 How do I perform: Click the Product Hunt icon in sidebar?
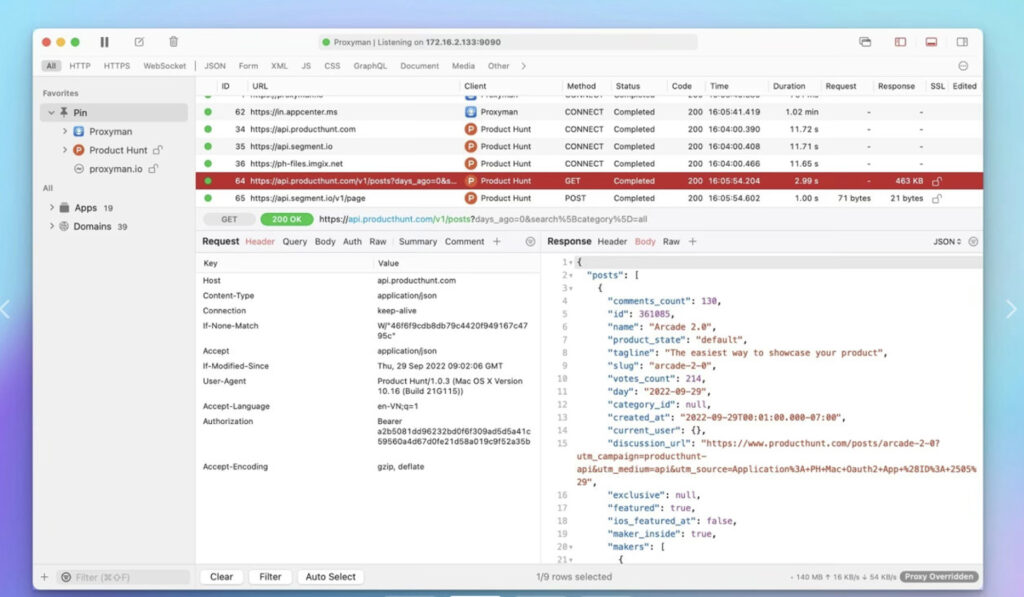pos(78,150)
